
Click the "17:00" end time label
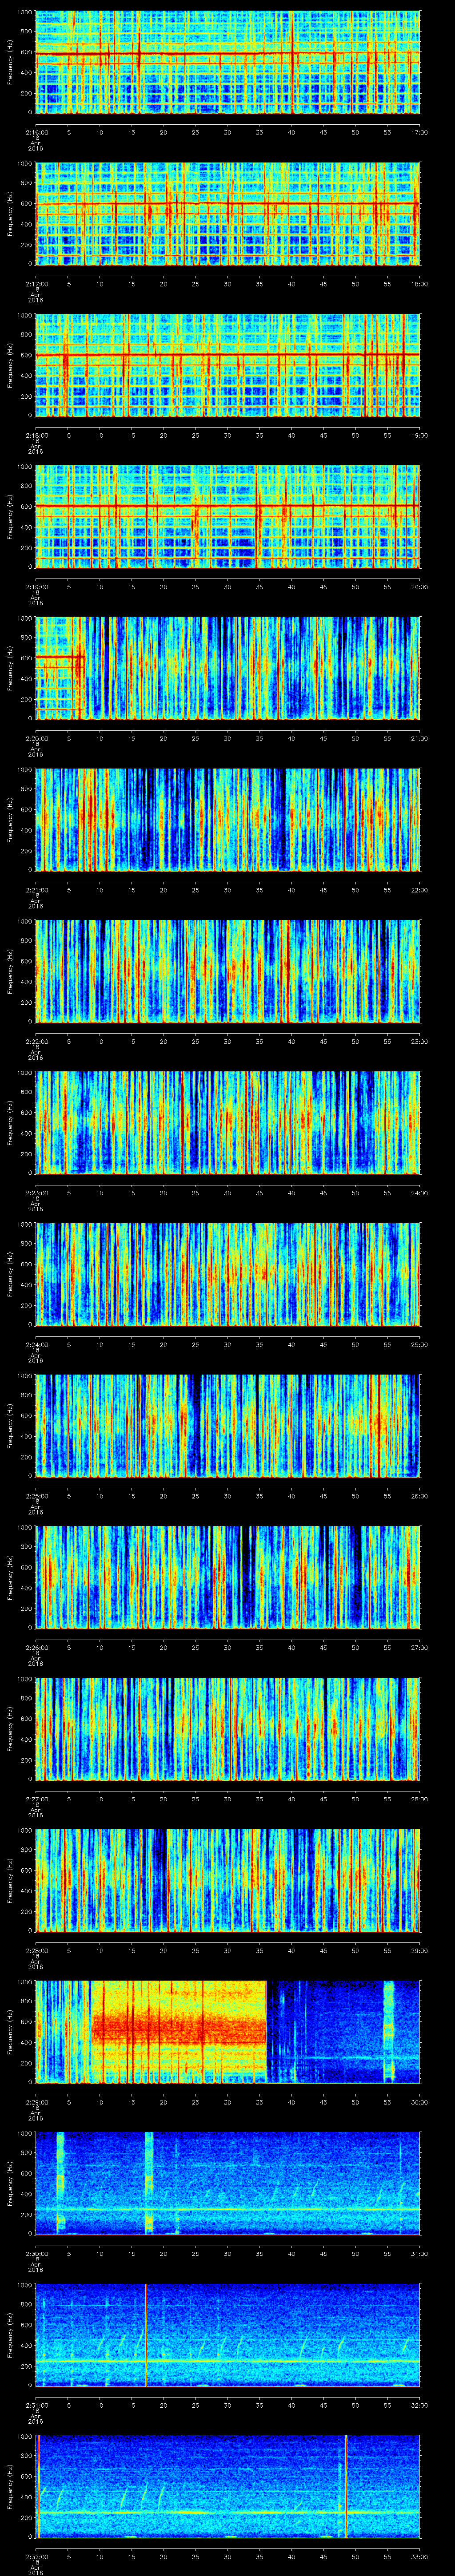[420, 131]
